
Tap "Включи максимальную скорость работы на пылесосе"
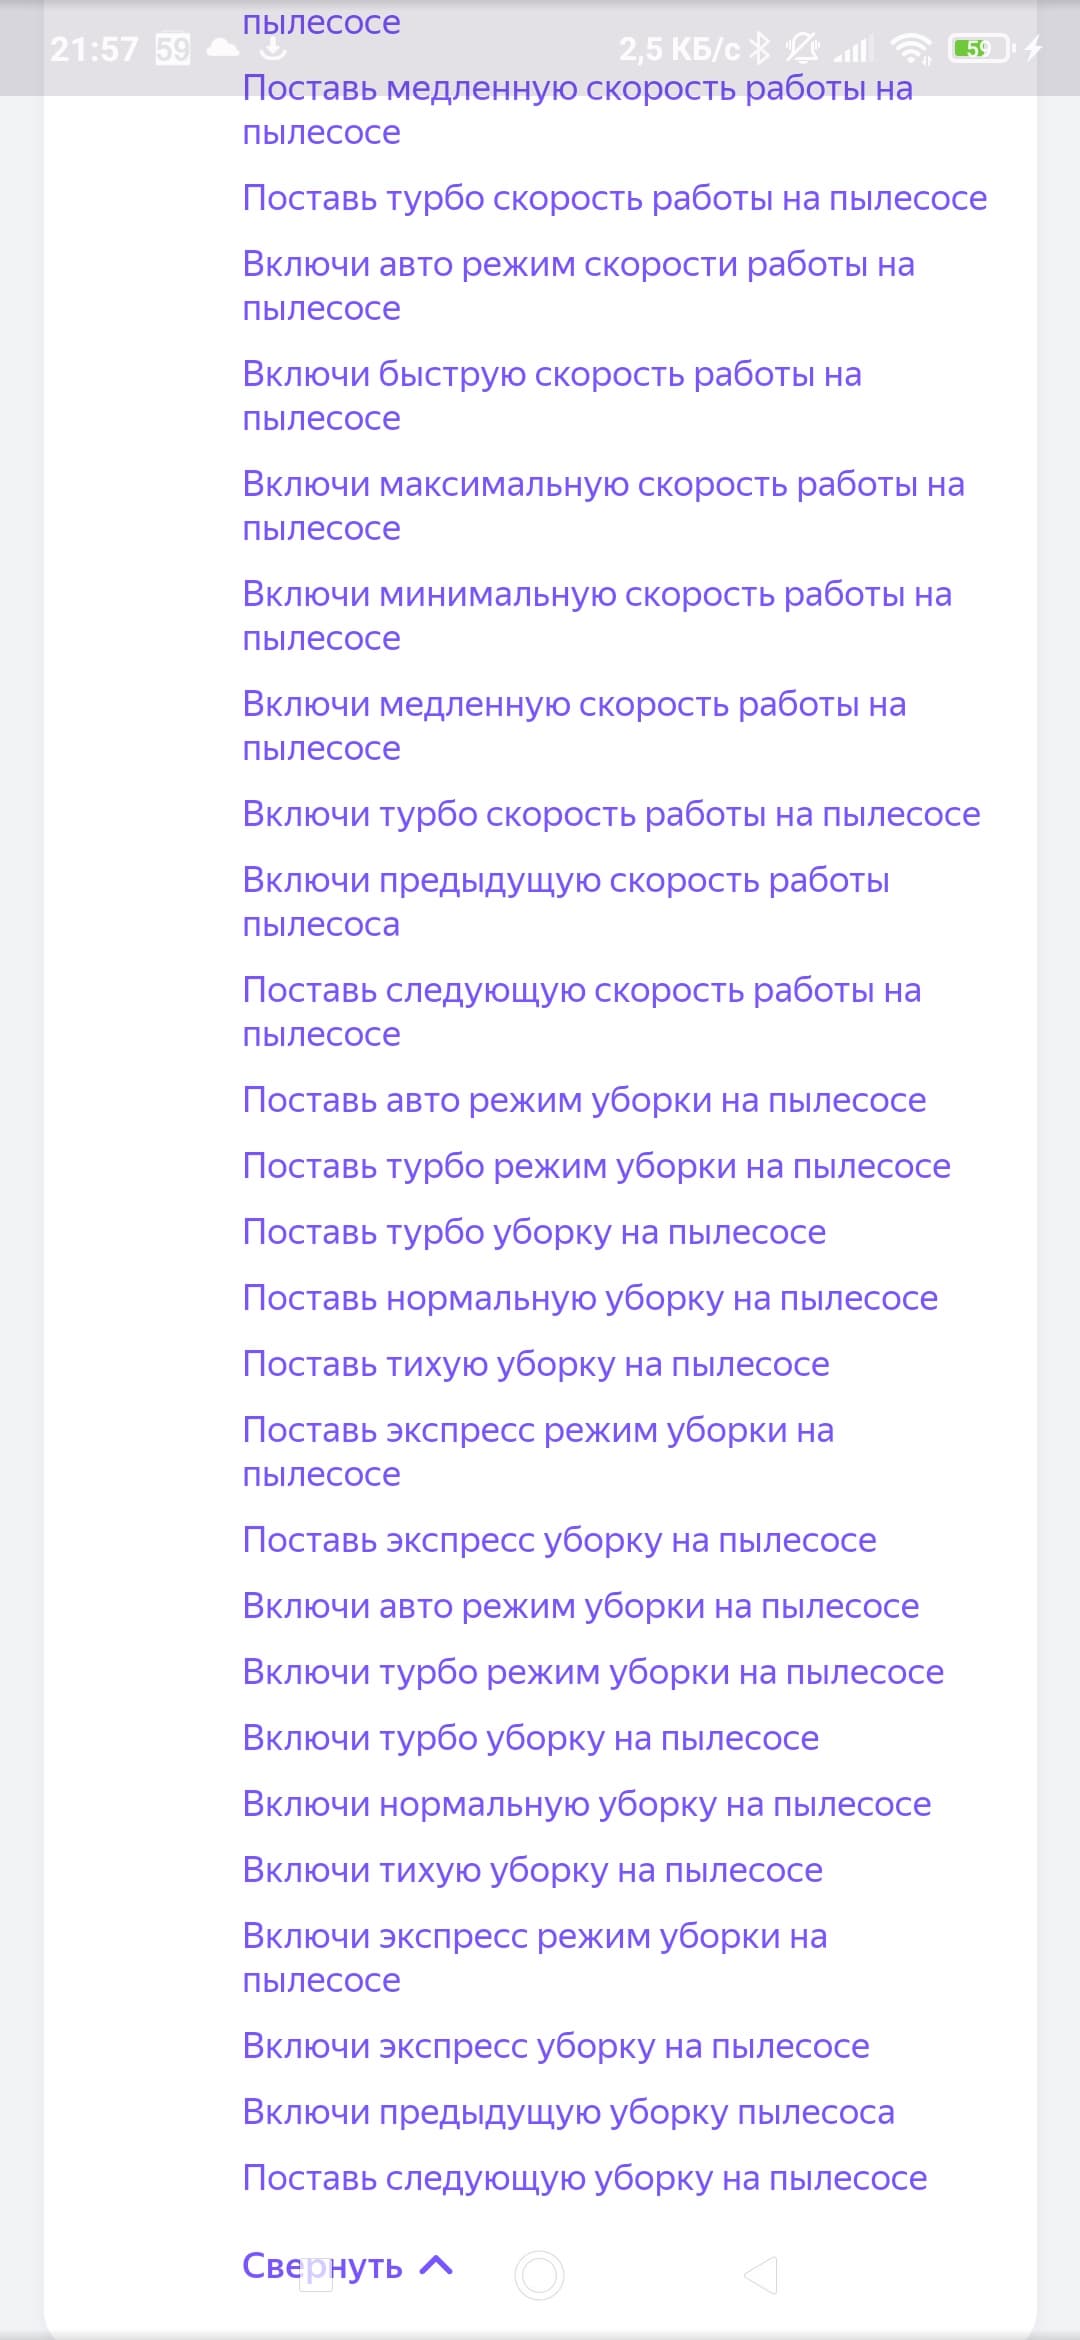[603, 505]
